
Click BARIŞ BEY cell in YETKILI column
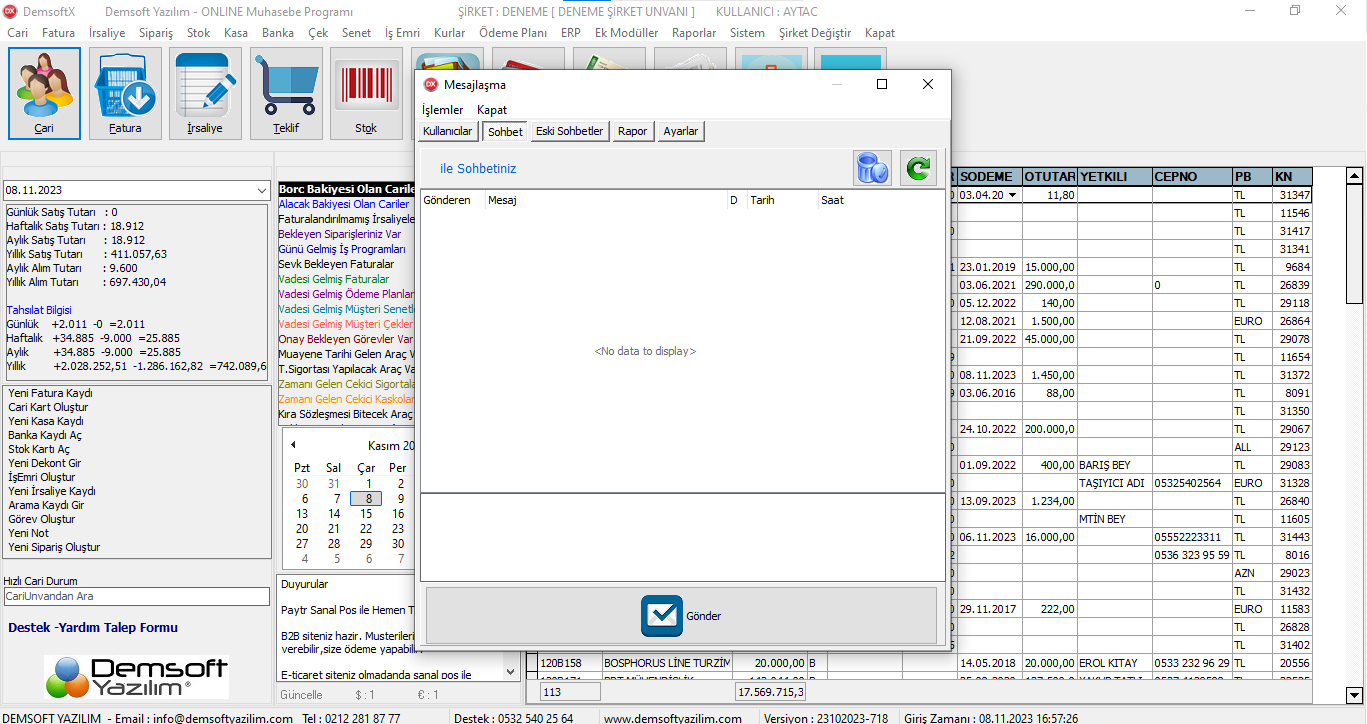tap(1114, 465)
